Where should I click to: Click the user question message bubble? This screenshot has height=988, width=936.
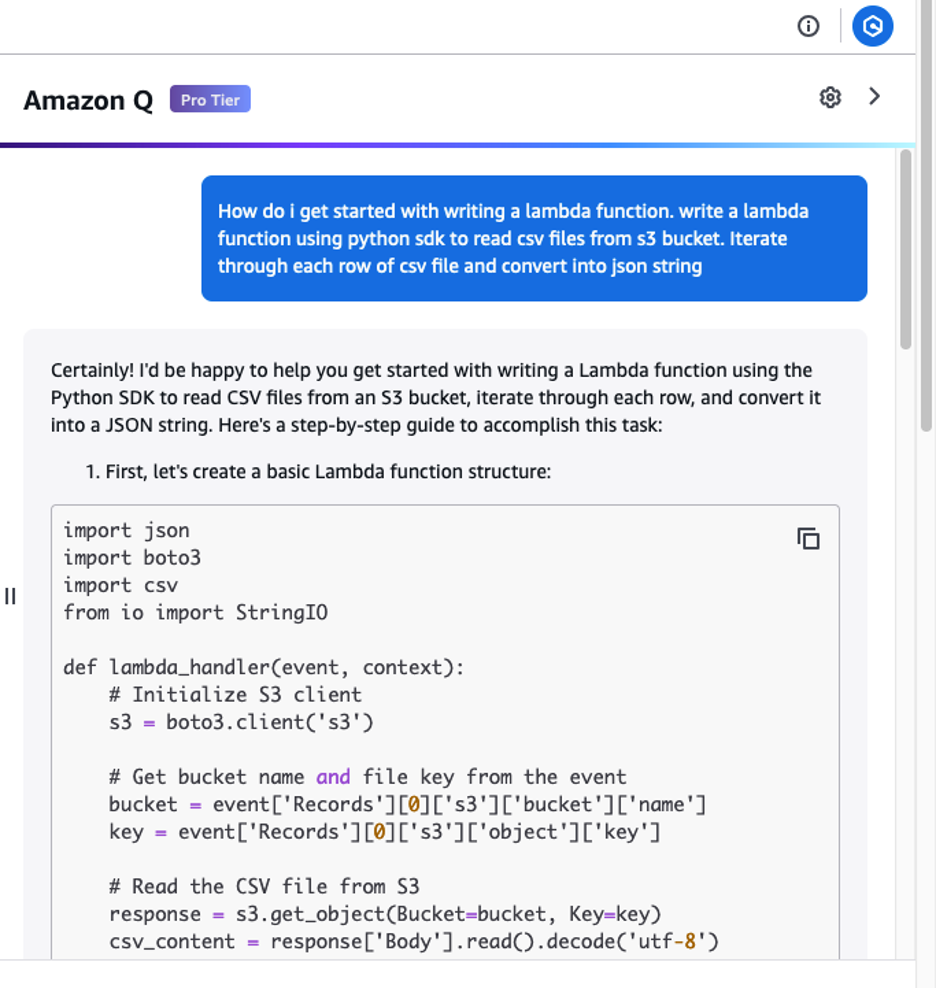[x=533, y=238]
